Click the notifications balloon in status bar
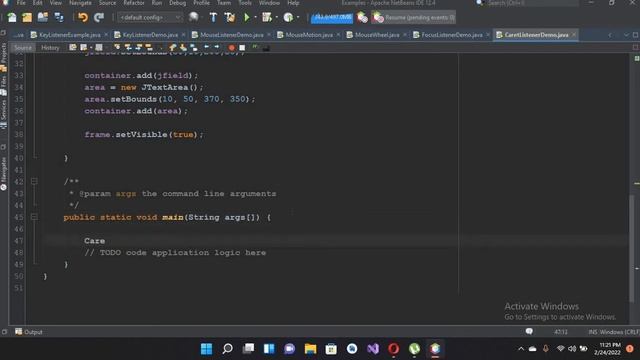Image resolution: width=640 pixels, height=360 pixels. (529, 331)
